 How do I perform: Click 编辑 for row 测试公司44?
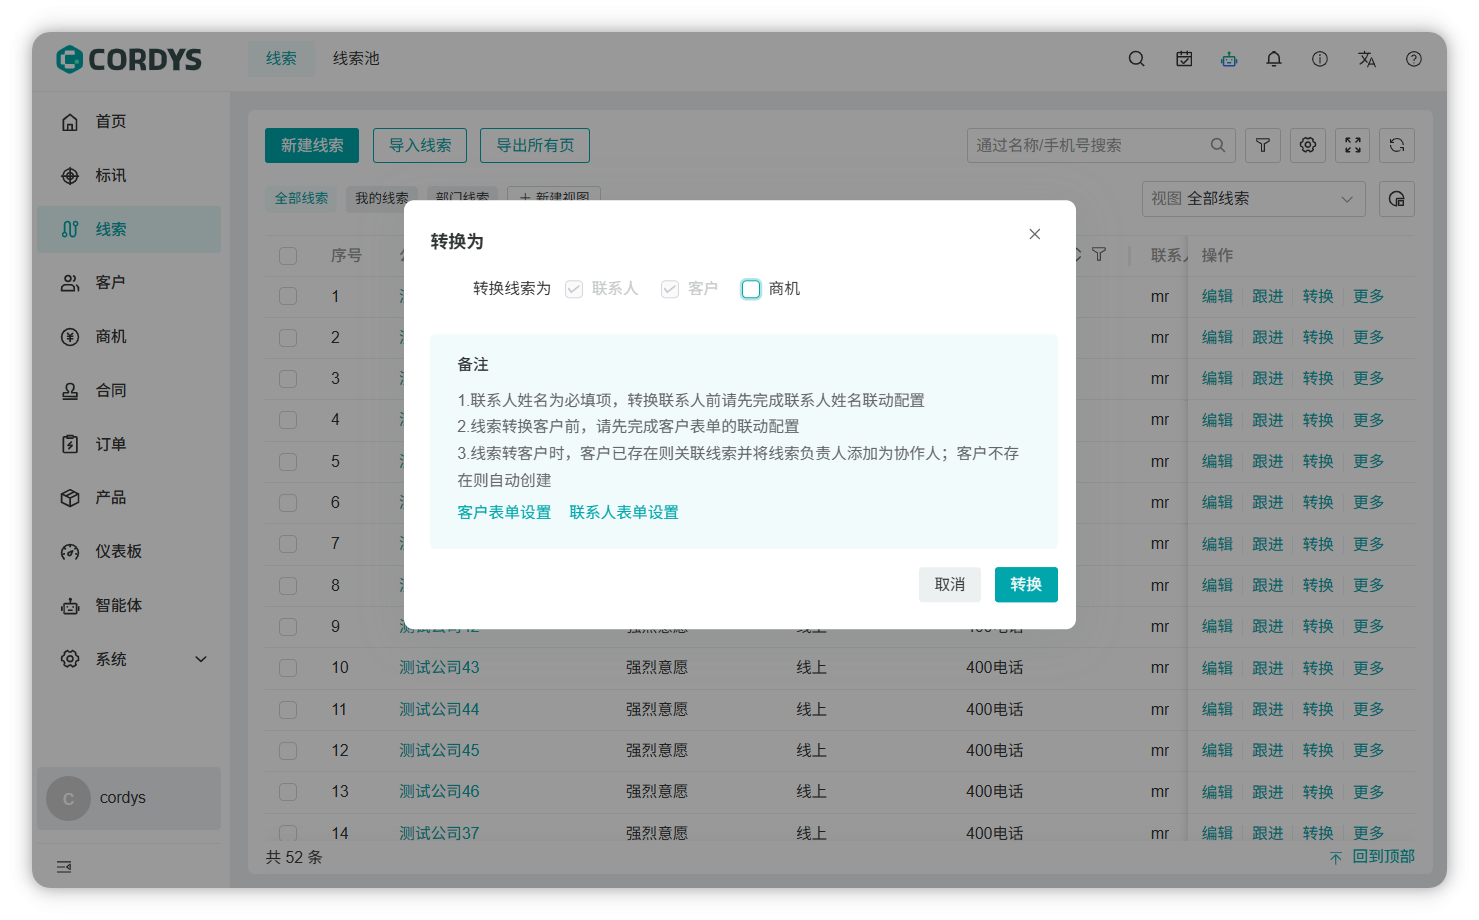coord(1217,710)
